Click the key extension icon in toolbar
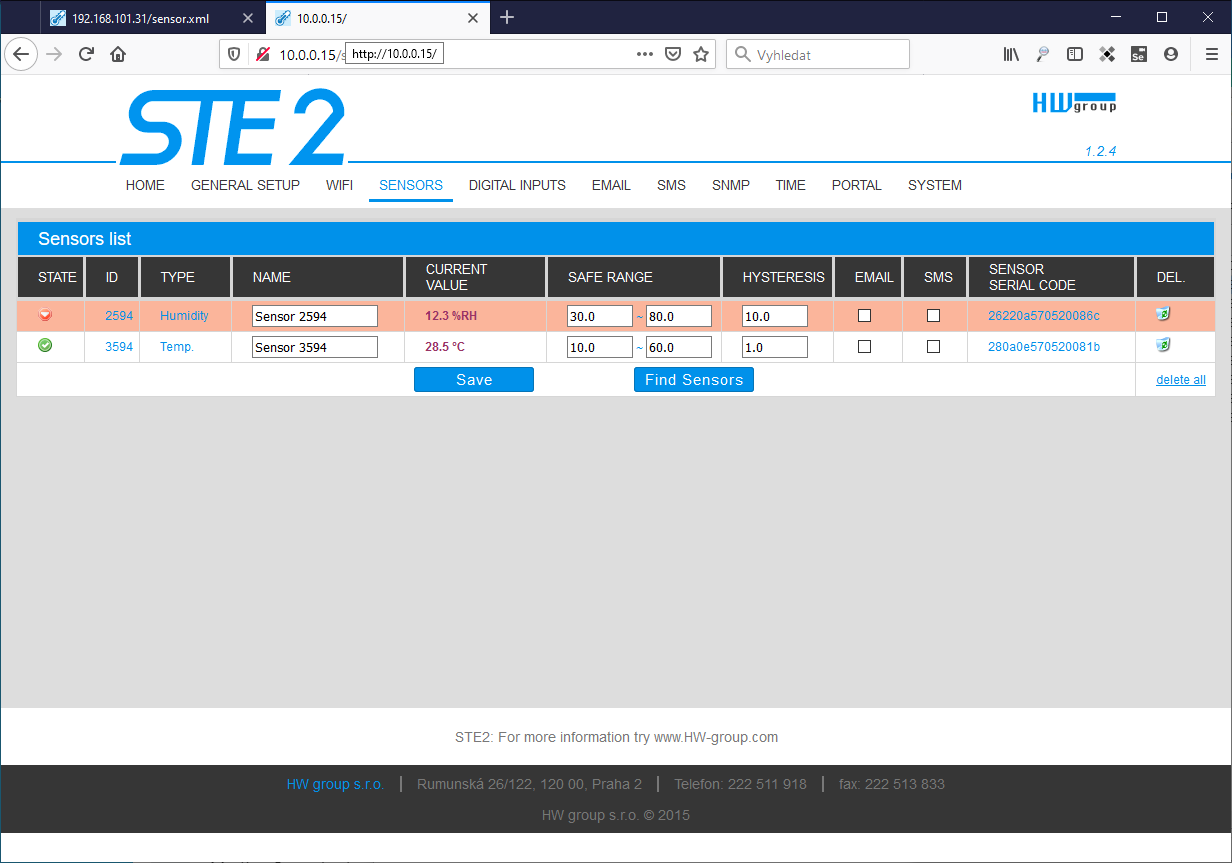Viewport: 1232px width, 863px height. click(1043, 55)
